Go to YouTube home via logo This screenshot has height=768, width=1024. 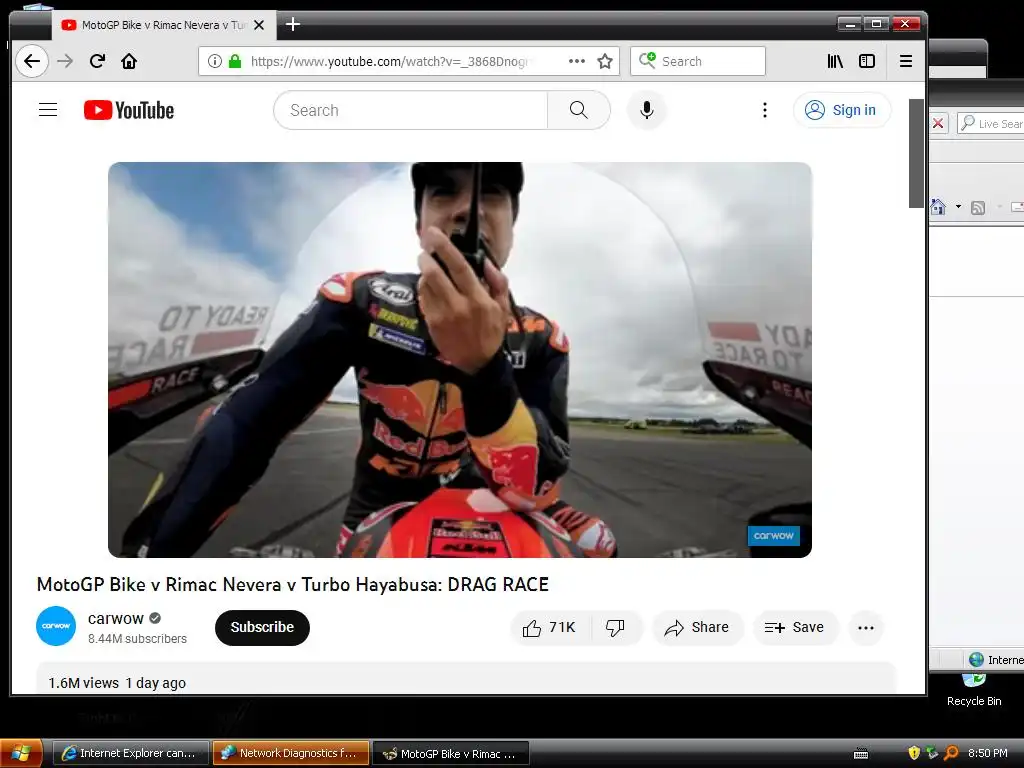pos(129,110)
